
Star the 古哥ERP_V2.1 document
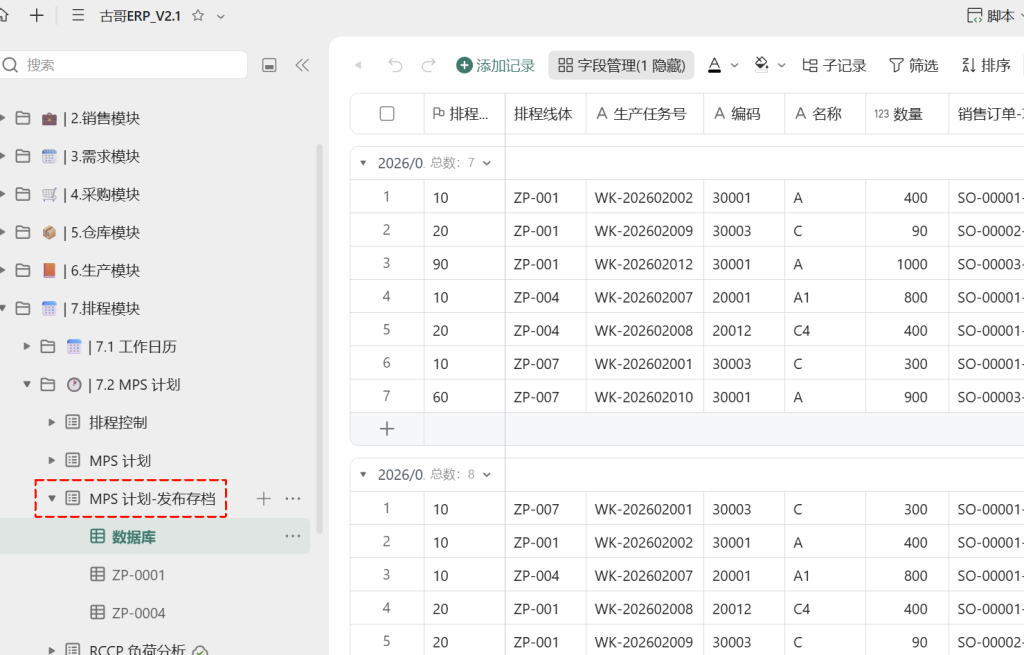(198, 16)
